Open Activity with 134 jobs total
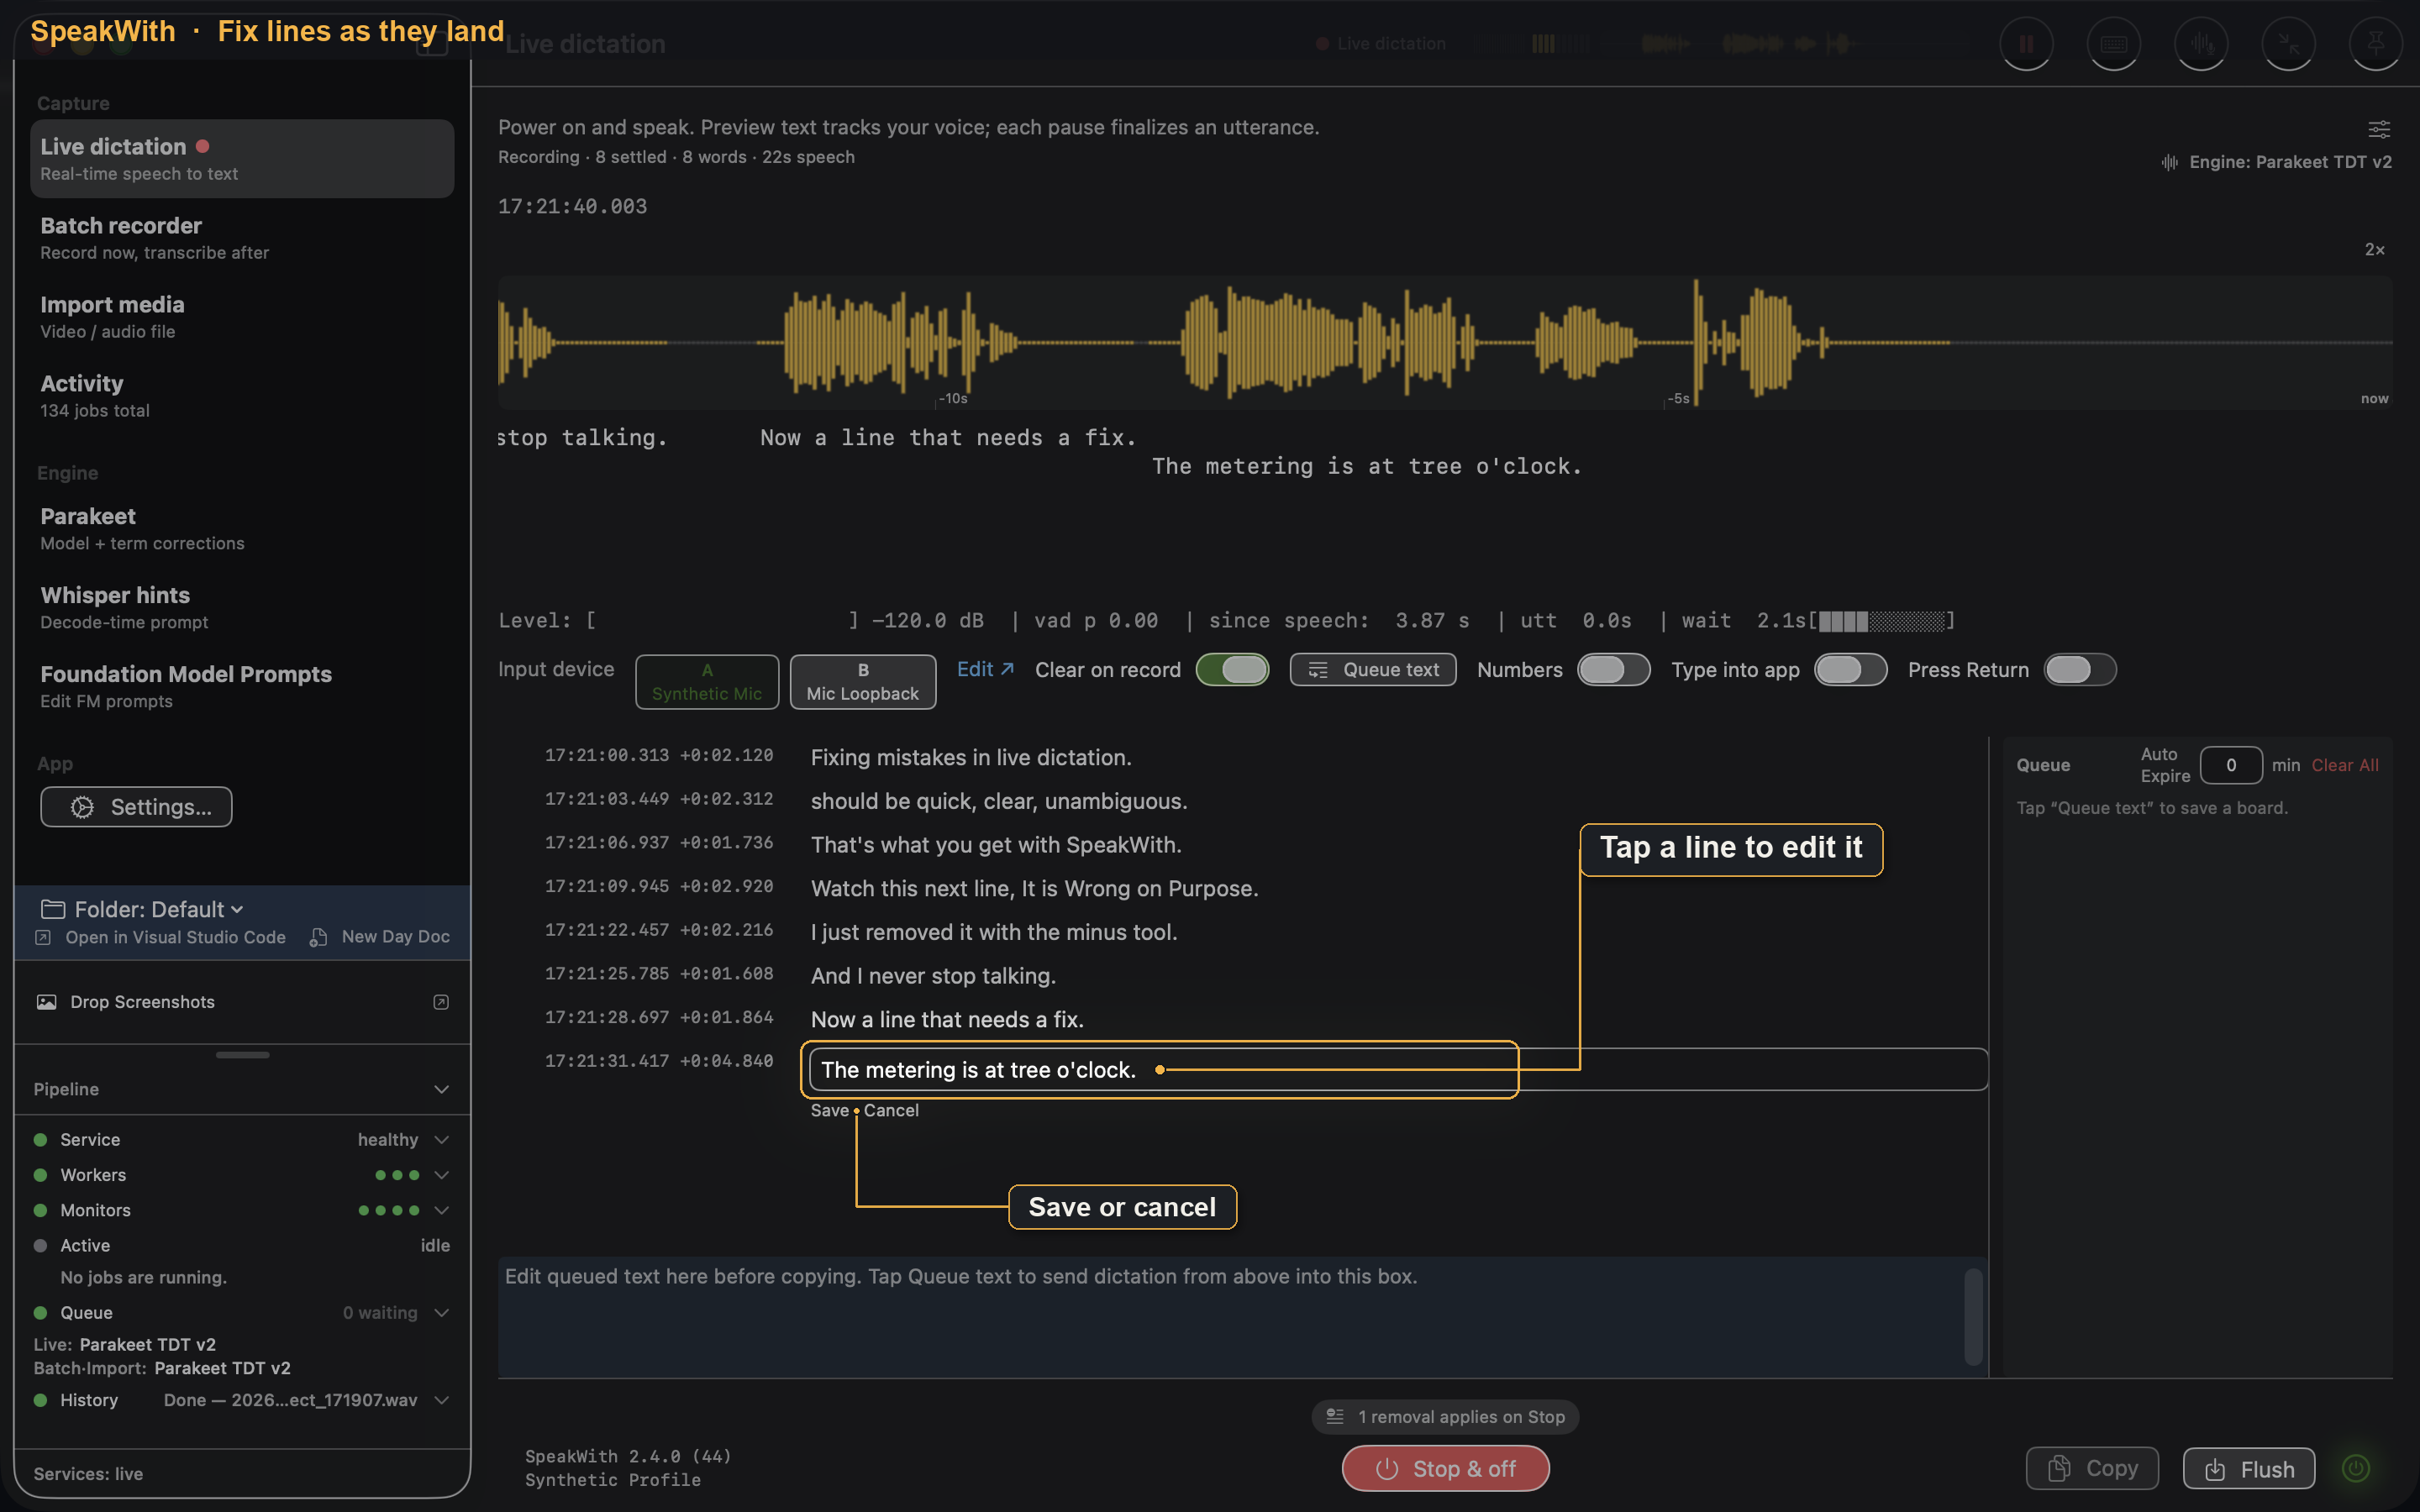The width and height of the screenshot is (2420, 1512). (242, 396)
